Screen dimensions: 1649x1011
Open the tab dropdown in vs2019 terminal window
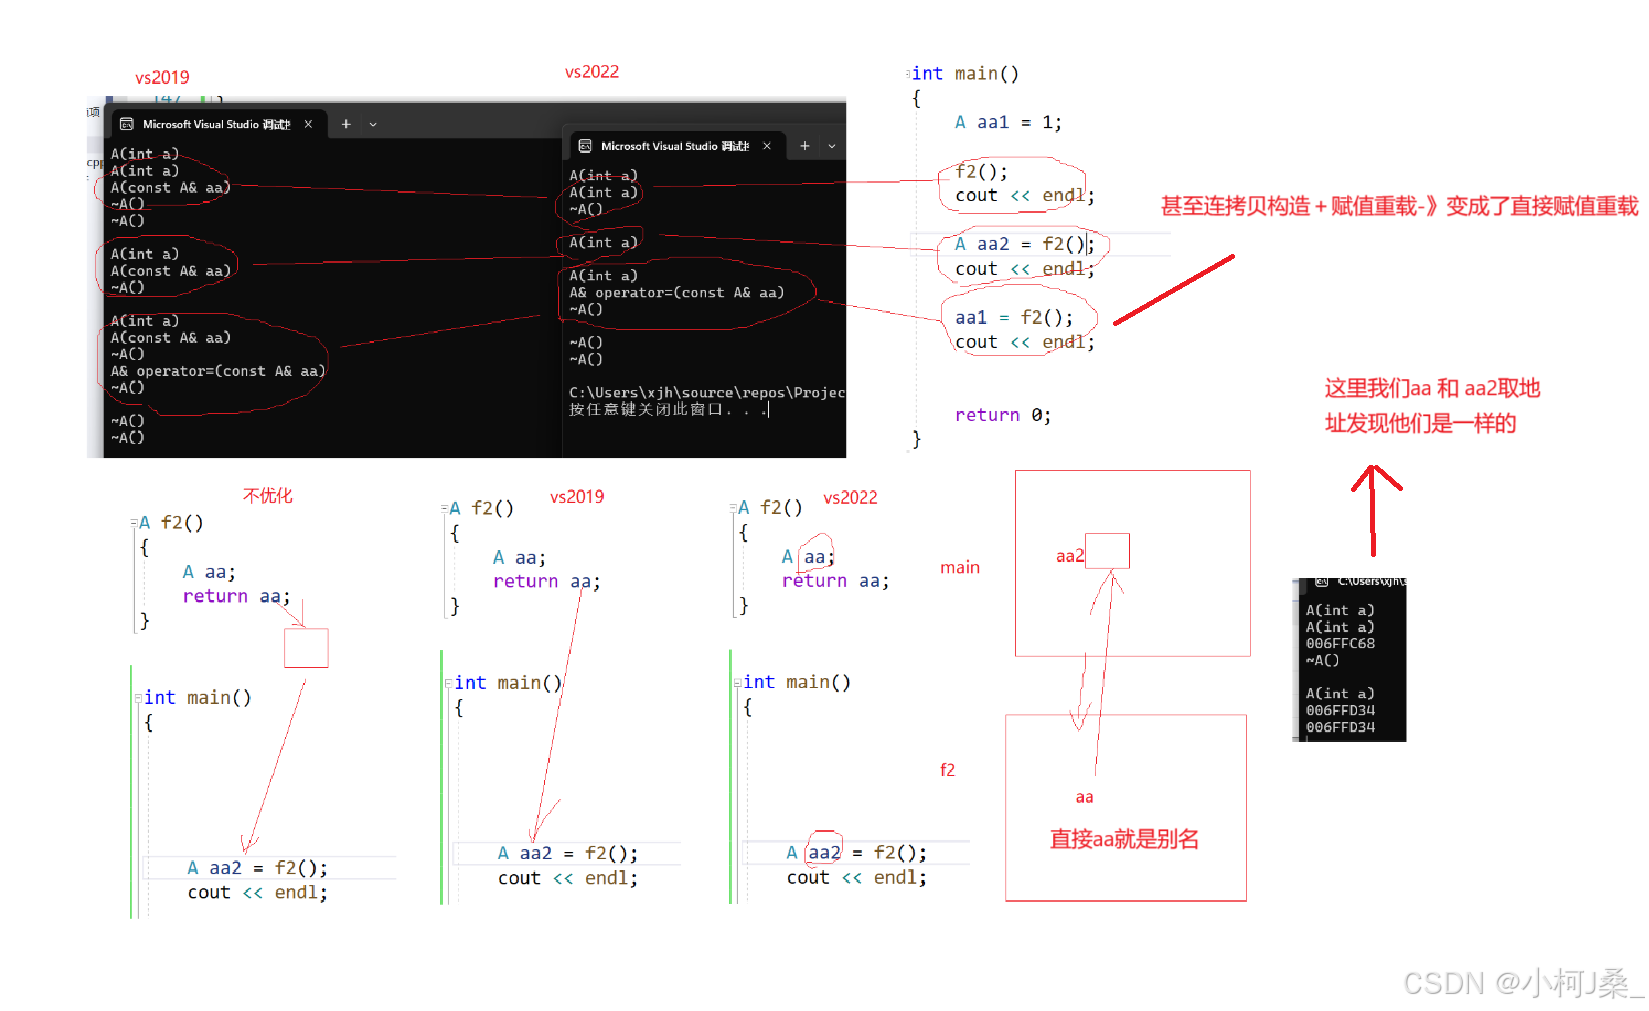click(373, 125)
